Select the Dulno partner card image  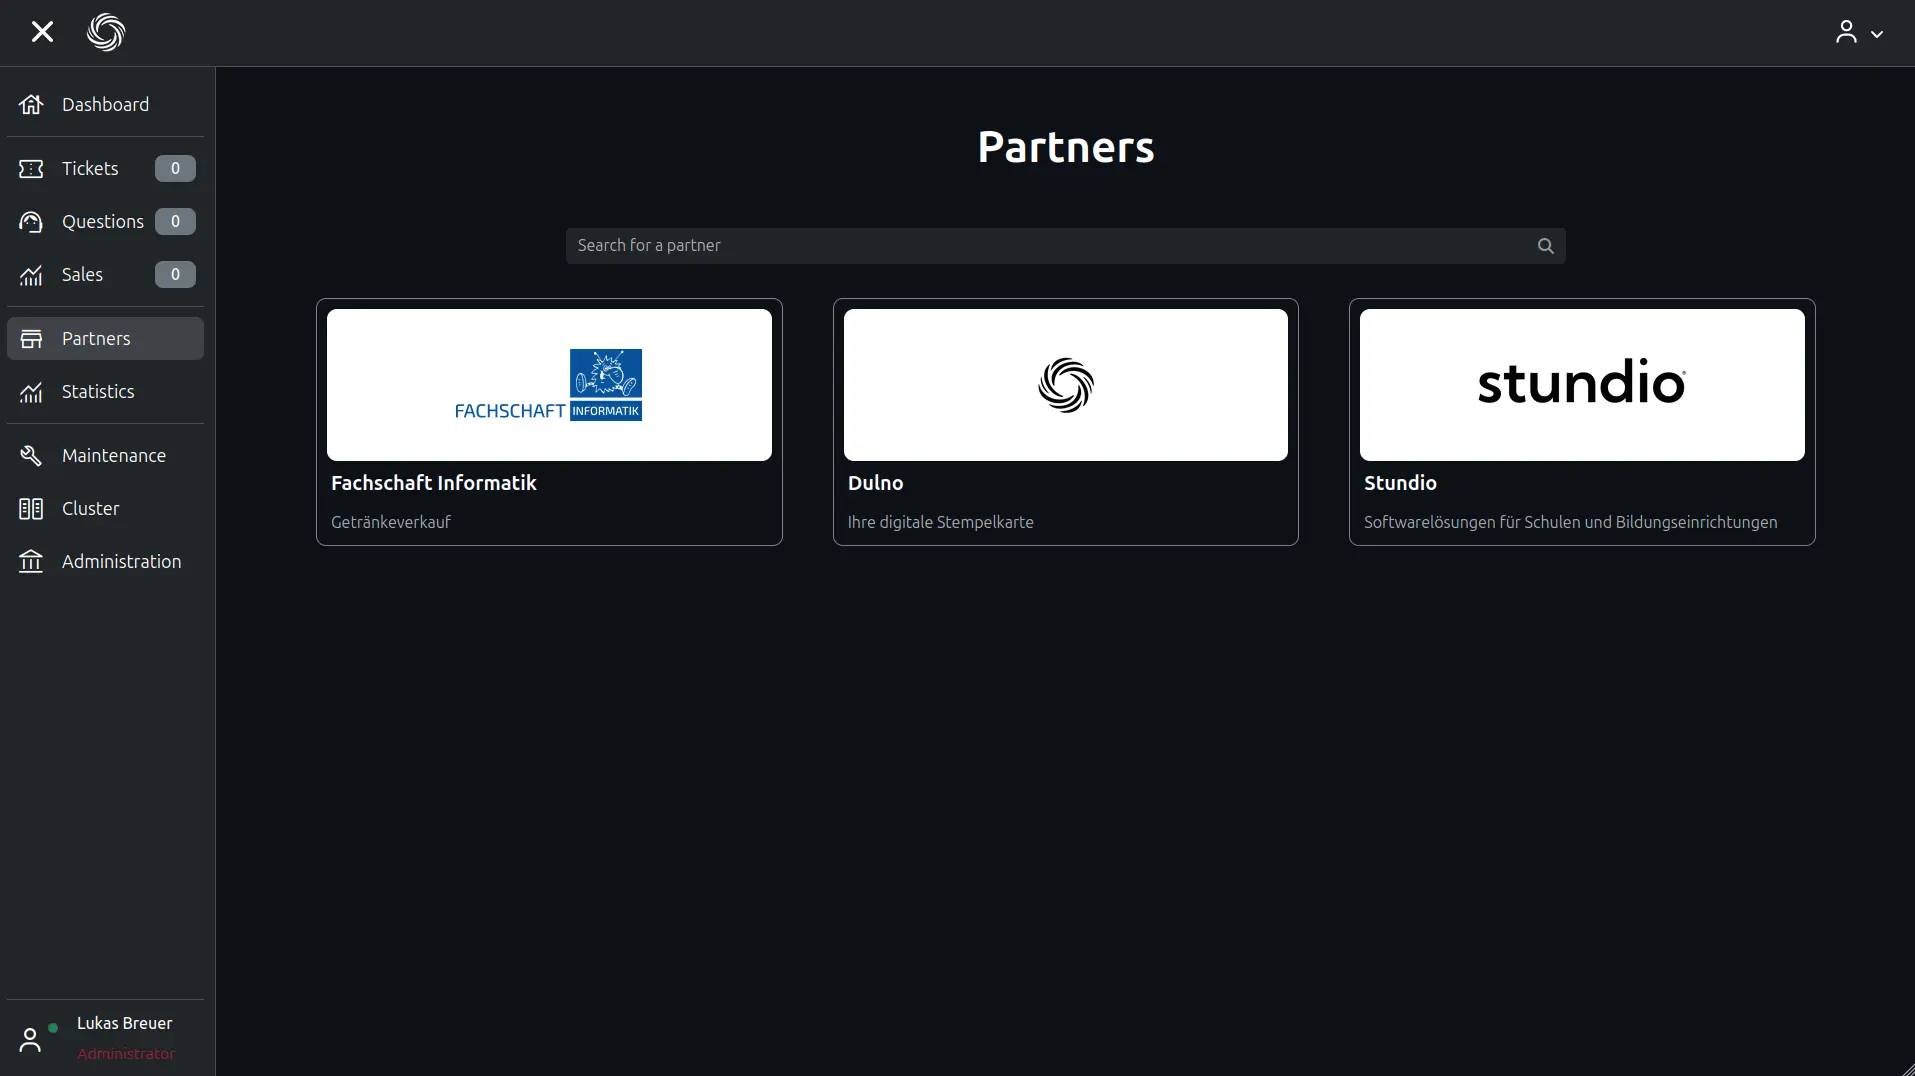click(x=1065, y=385)
